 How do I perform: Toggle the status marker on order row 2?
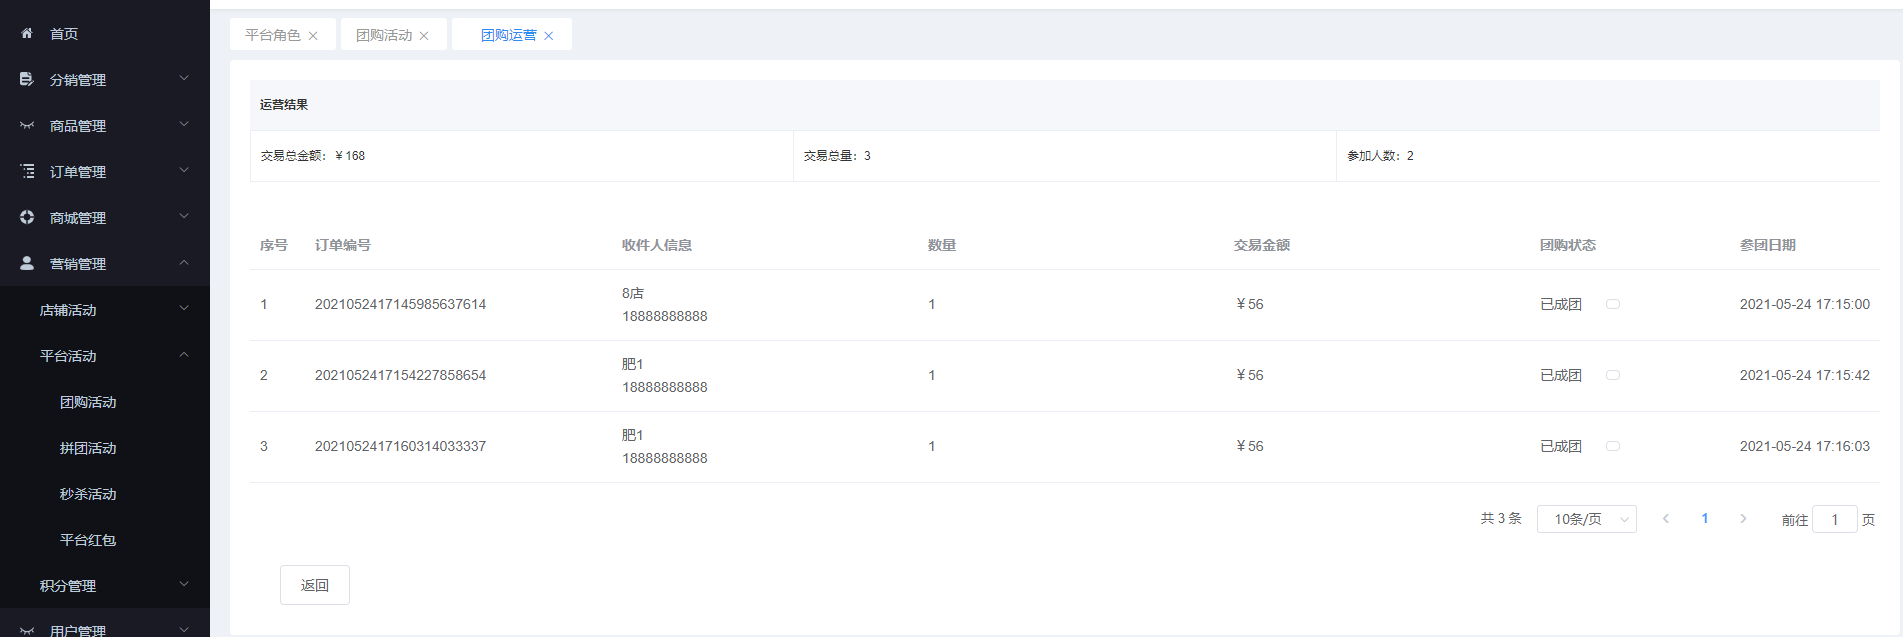tap(1613, 375)
